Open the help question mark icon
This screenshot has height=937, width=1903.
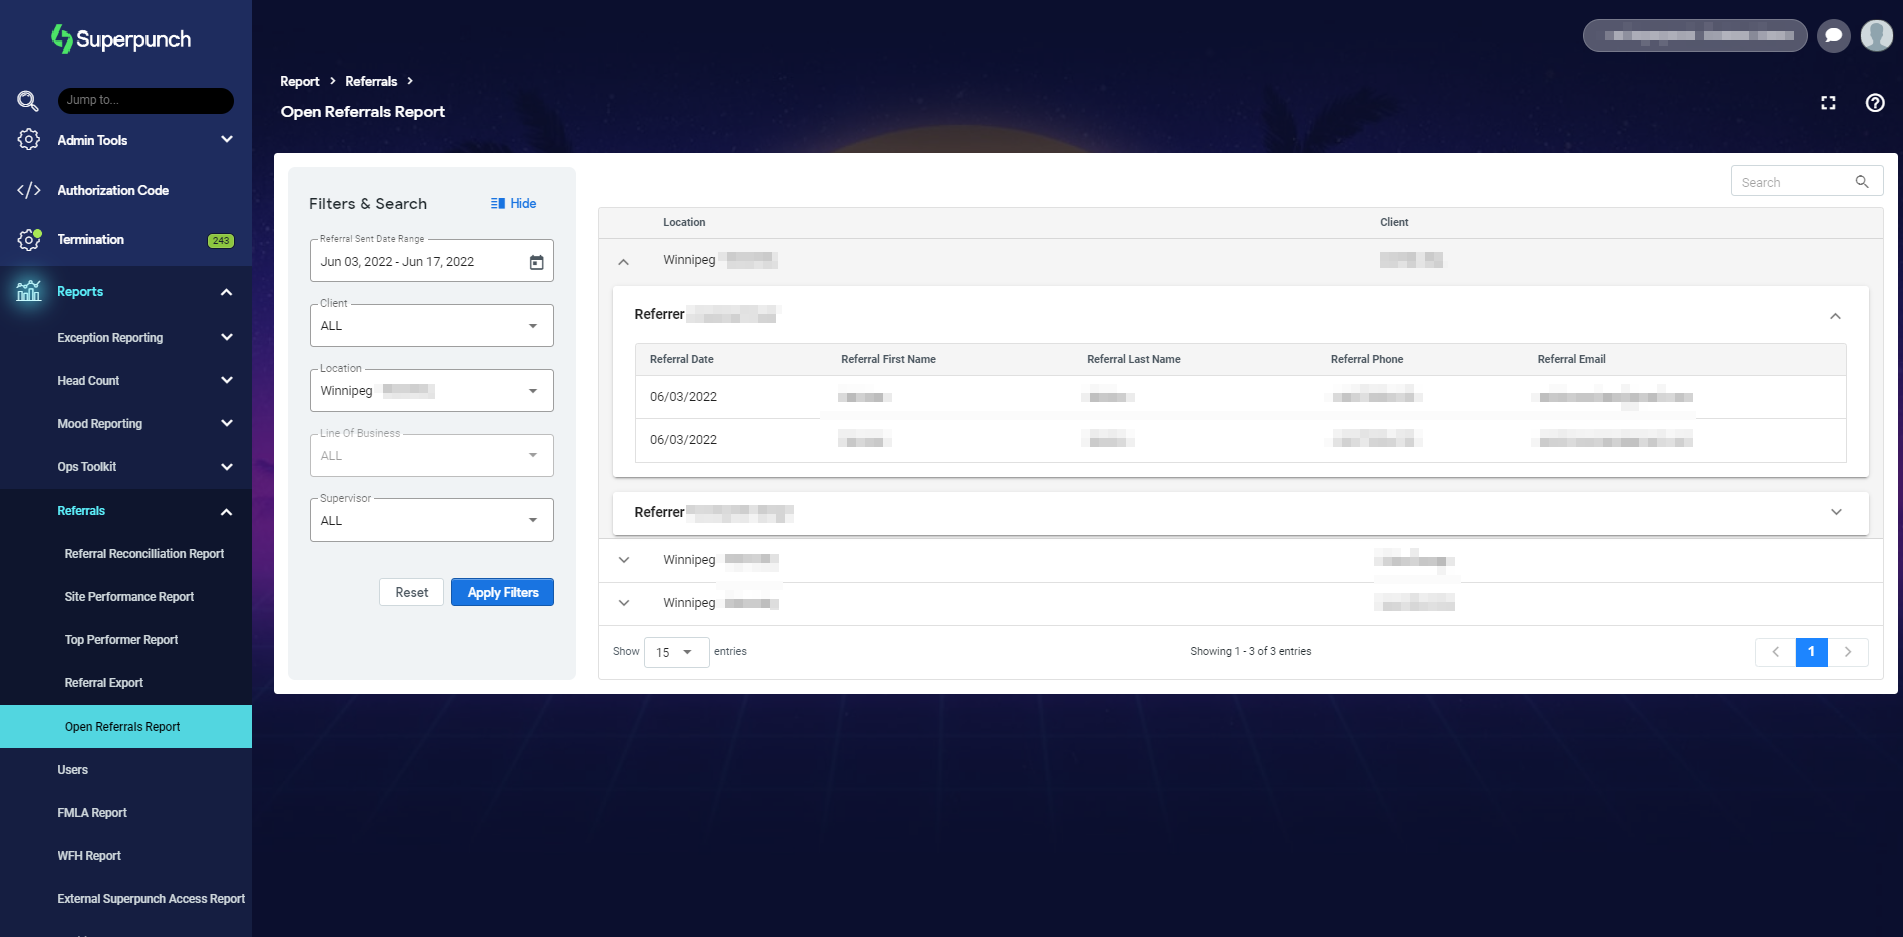click(1875, 103)
